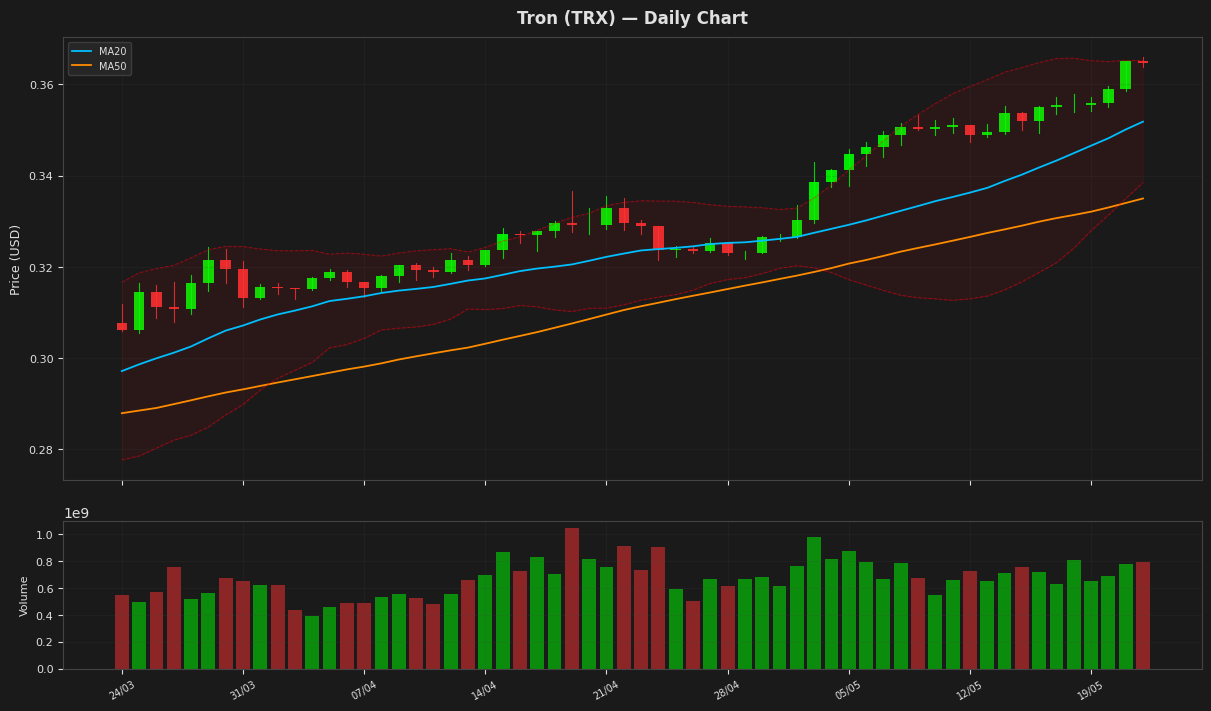1211x711 pixels.
Task: Click the 28/04 date label
Action: 727,690
